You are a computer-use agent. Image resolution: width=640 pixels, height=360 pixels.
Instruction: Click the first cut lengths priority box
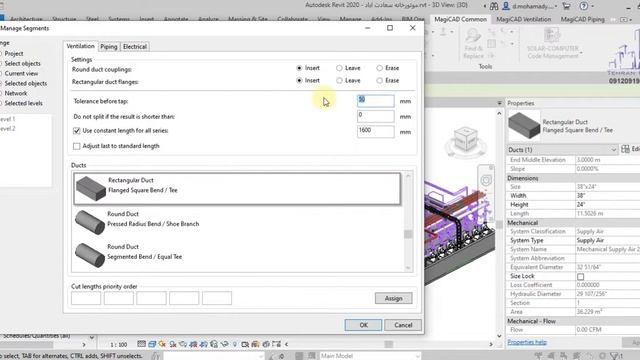click(86, 298)
